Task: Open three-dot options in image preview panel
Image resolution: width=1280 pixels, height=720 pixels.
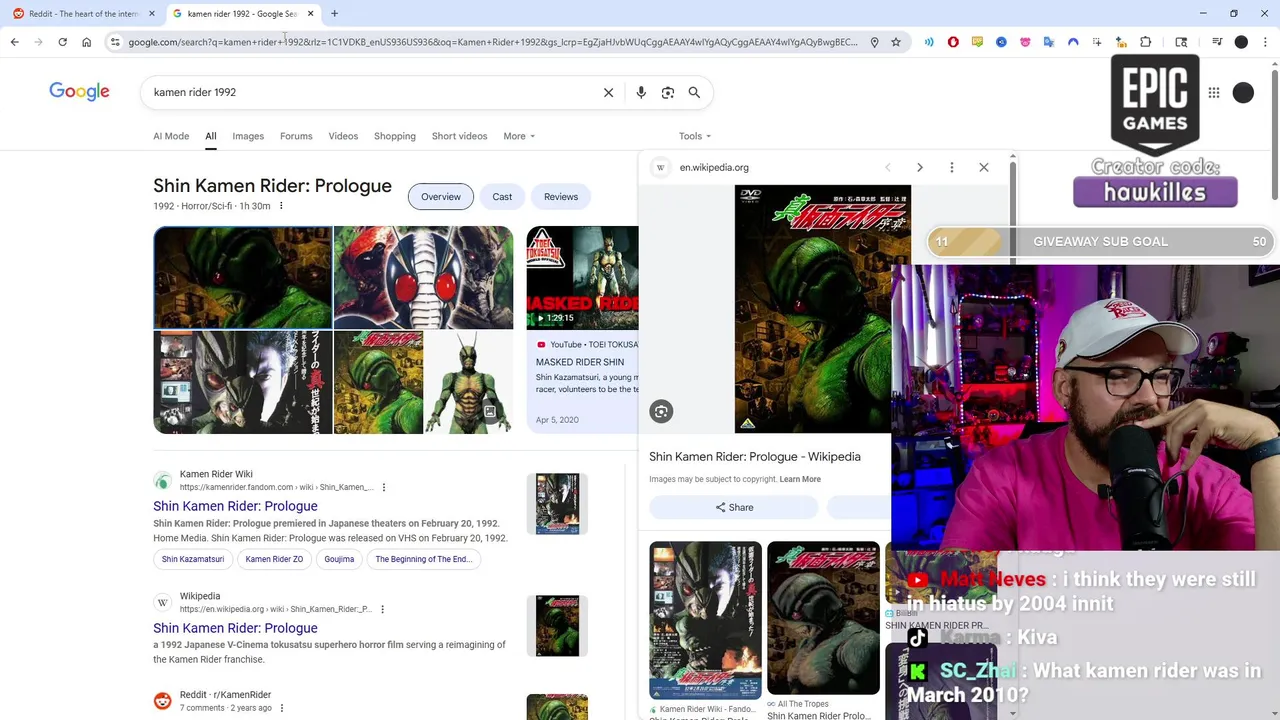Action: tap(952, 167)
